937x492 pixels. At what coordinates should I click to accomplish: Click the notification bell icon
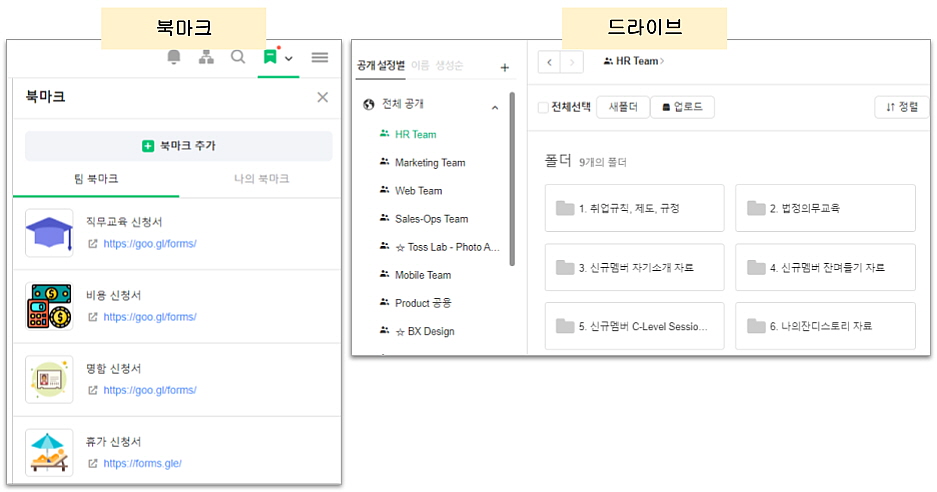(x=174, y=58)
